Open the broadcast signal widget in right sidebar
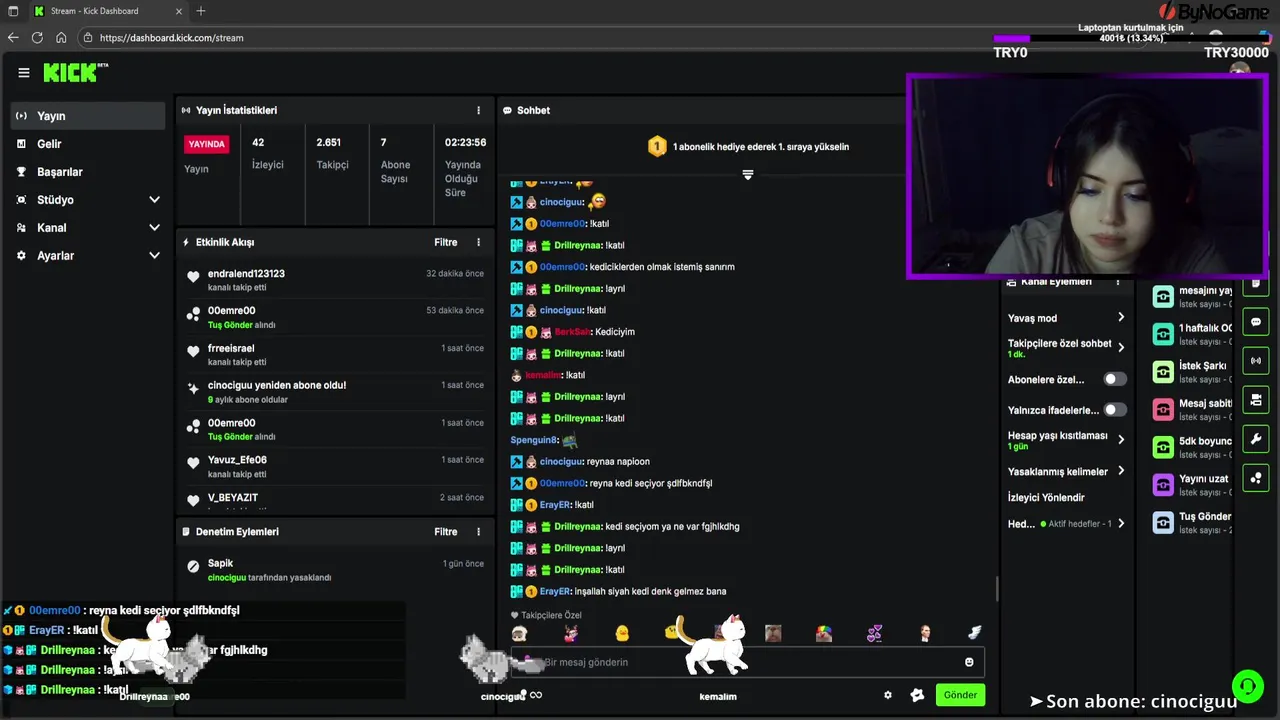This screenshot has width=1280, height=720. [x=1256, y=361]
